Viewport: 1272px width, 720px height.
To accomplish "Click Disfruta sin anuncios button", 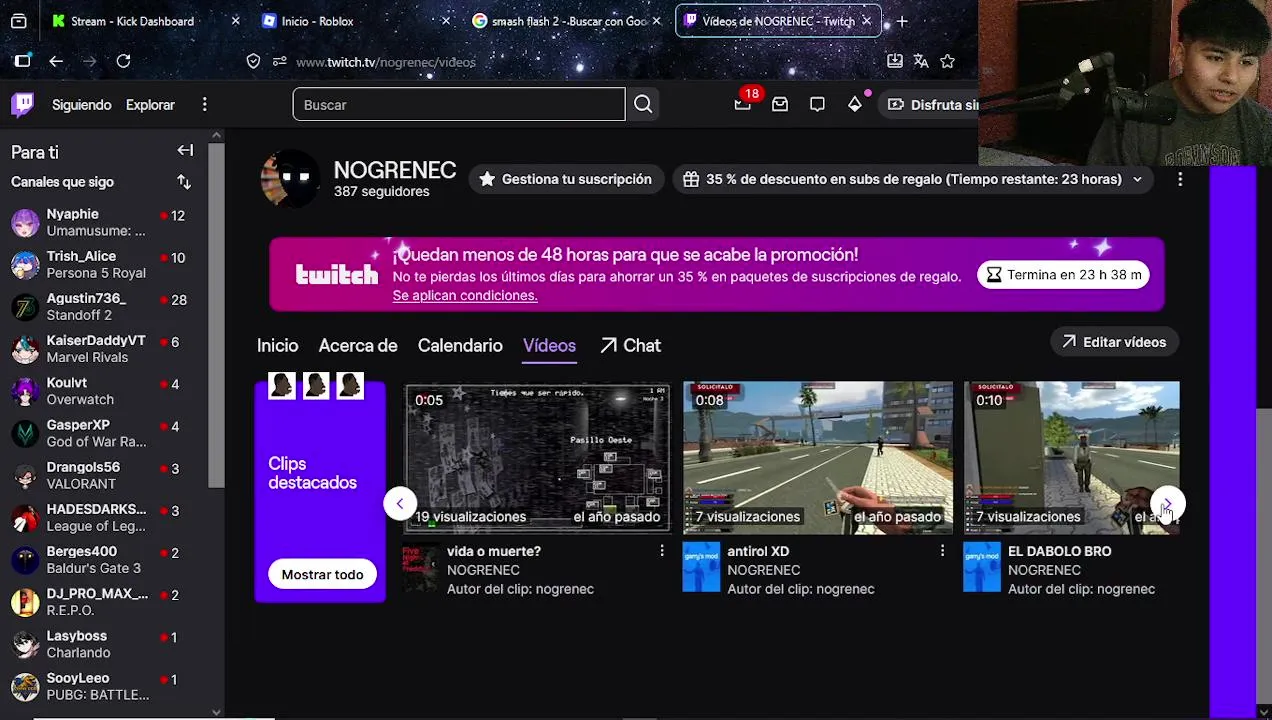I will tap(932, 105).
